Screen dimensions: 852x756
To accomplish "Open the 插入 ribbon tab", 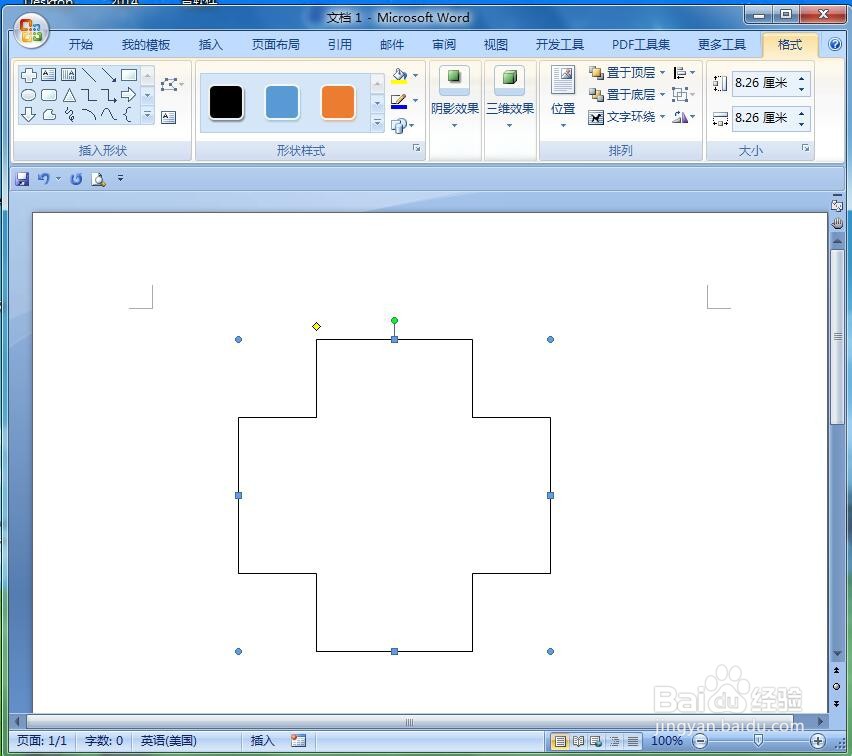I will (x=210, y=45).
